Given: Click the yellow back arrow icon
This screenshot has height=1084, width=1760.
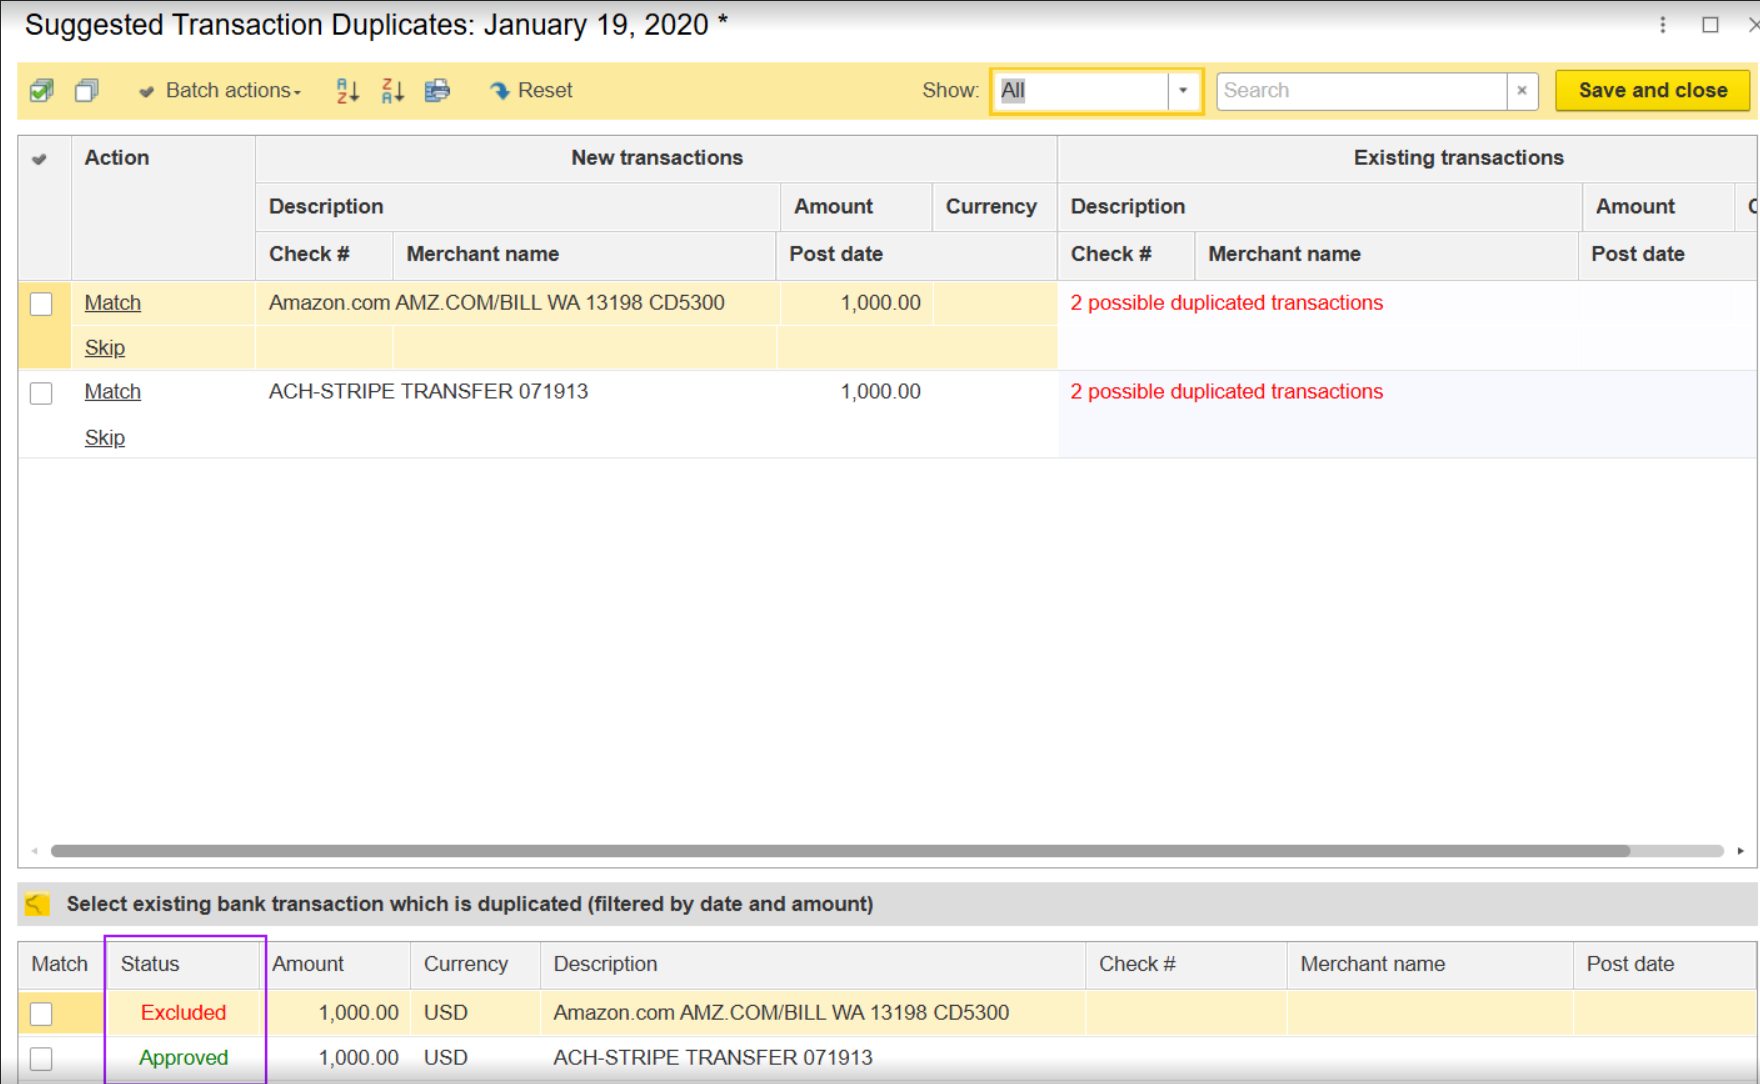Looking at the screenshot, I should tap(37, 904).
